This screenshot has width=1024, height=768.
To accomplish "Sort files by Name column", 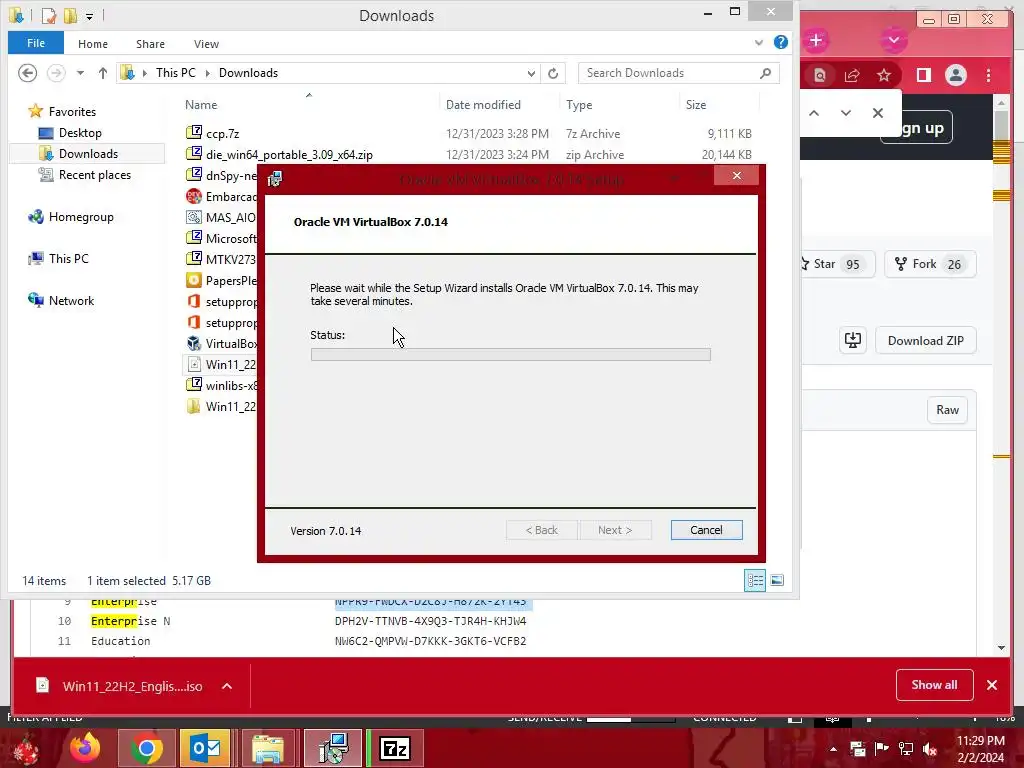I will pos(200,104).
